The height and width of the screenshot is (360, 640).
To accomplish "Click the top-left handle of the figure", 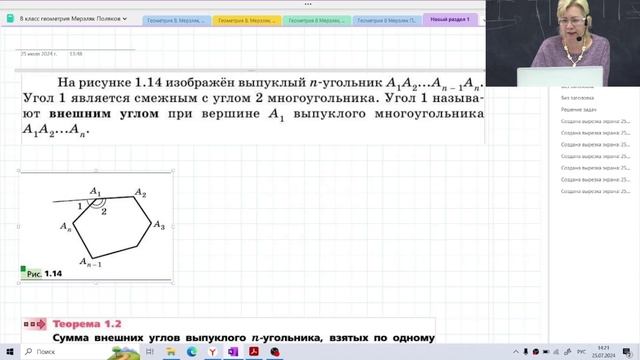I will tap(18, 171).
